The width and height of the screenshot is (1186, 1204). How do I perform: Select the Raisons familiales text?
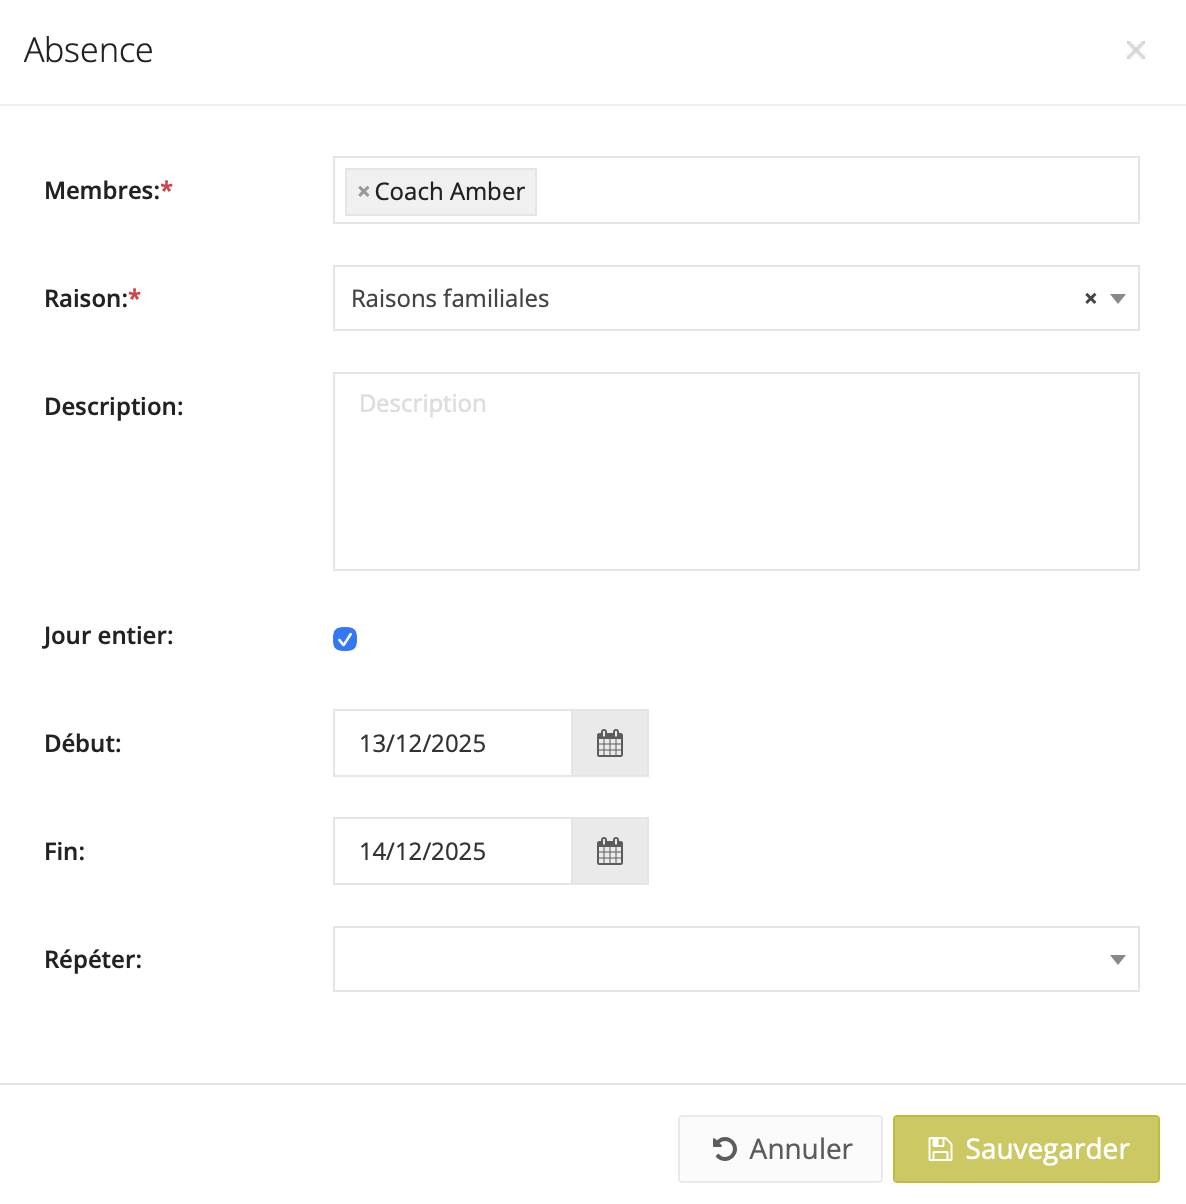[x=450, y=298]
